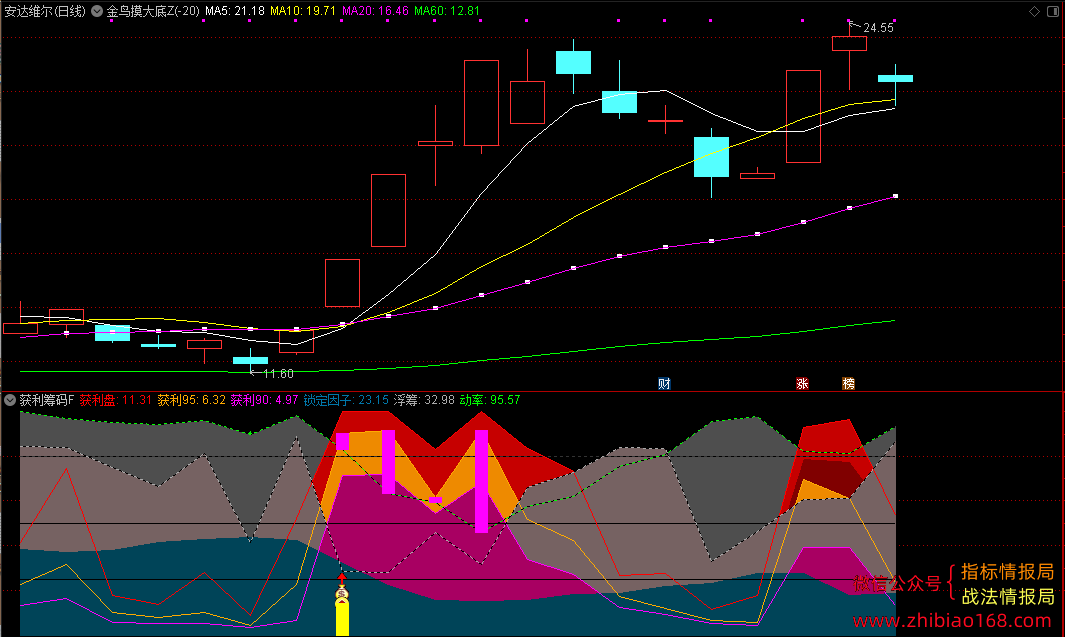The image size is (1065, 637).
Task: Click the 11.60 low price label
Action: tap(278, 374)
